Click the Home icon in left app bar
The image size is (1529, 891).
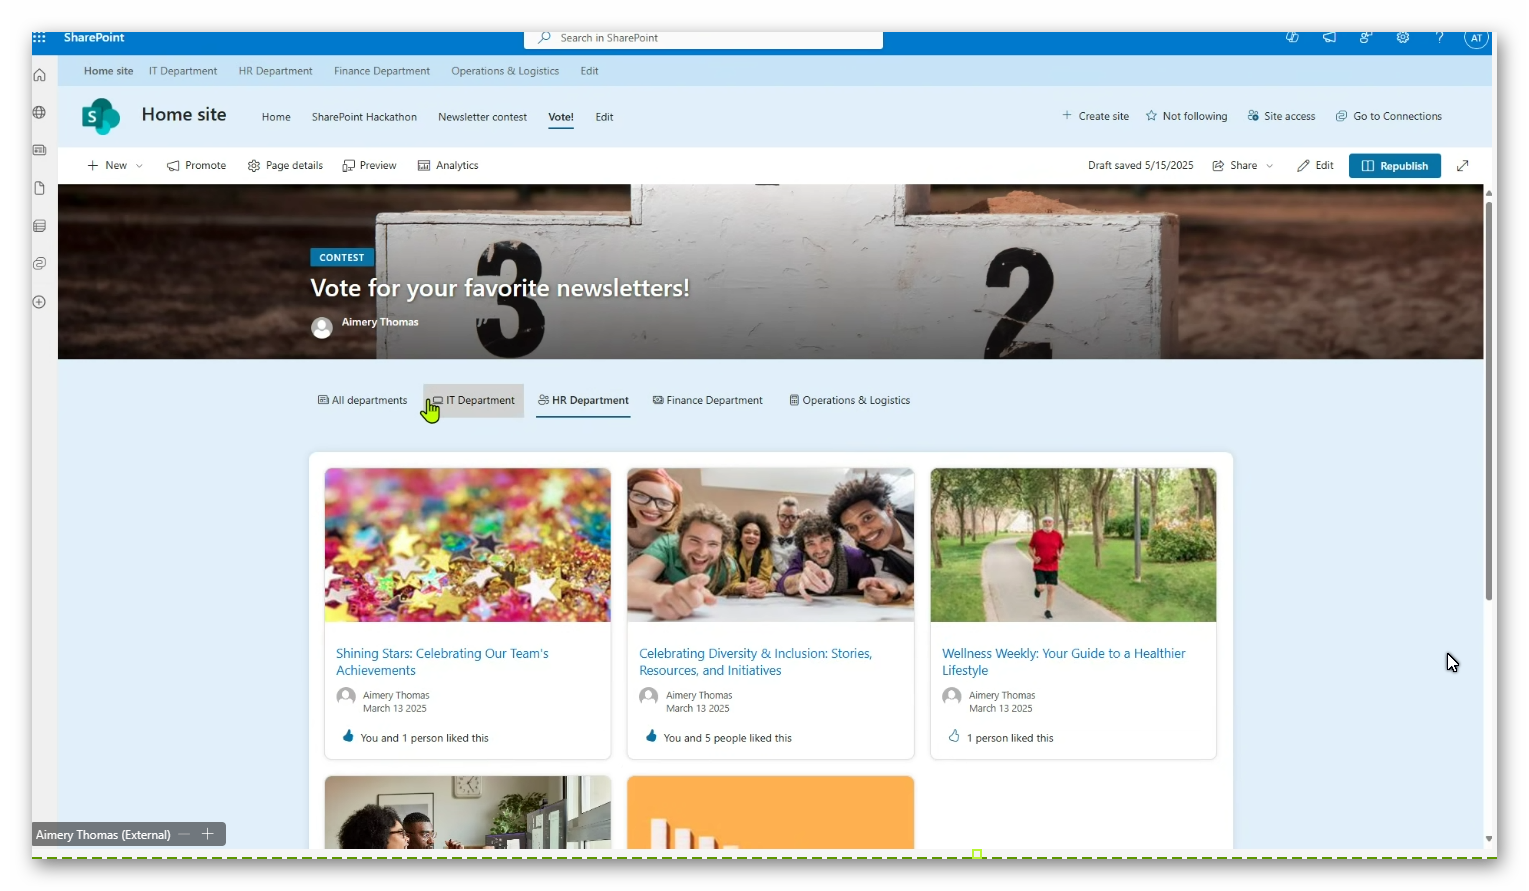point(39,75)
